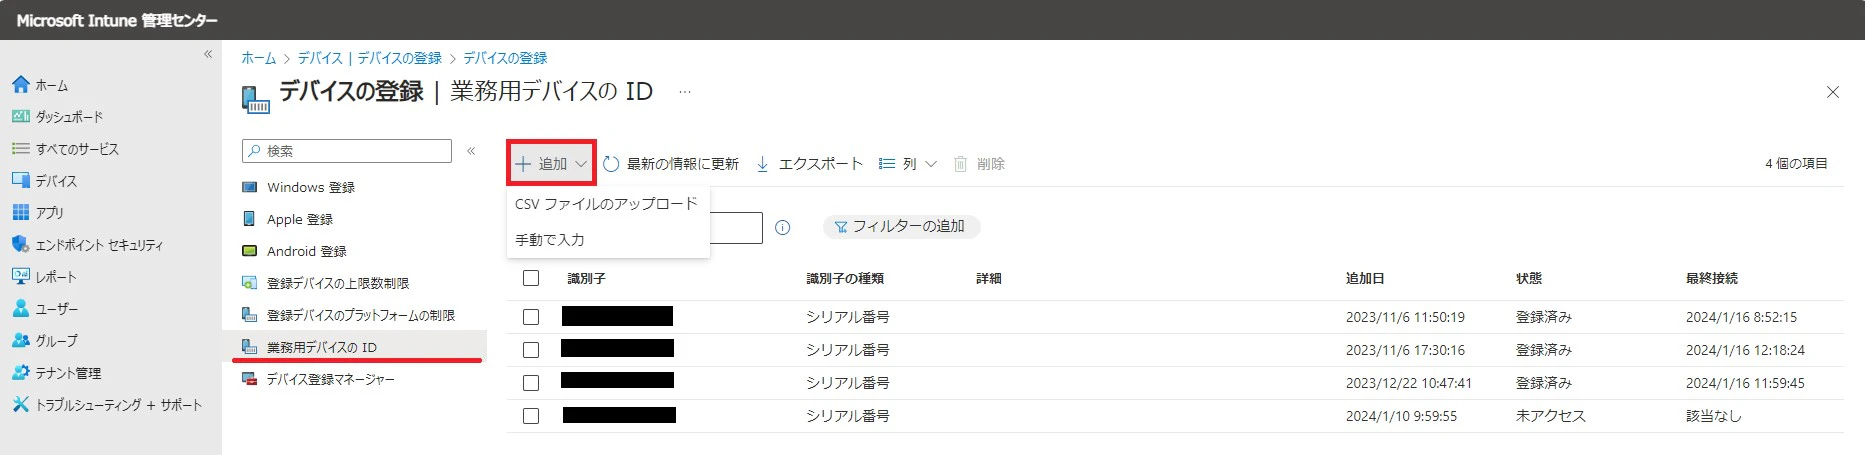The height and width of the screenshot is (455, 1865).
Task: Open the ダッシュボード dashboard icon
Action: [20, 117]
